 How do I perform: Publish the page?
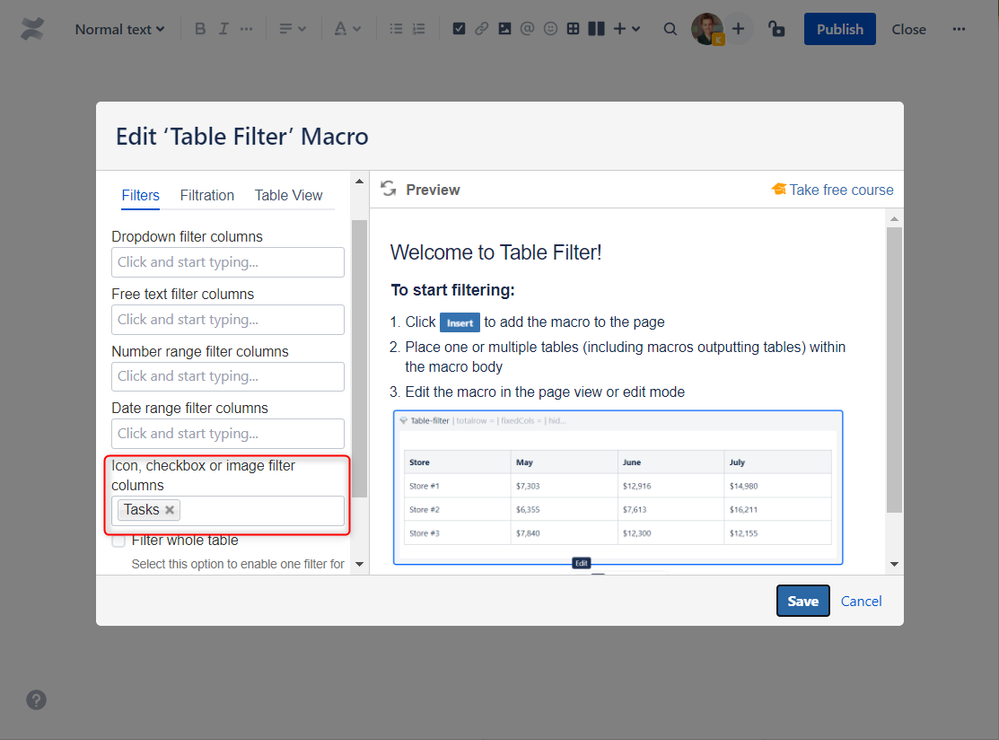click(840, 29)
